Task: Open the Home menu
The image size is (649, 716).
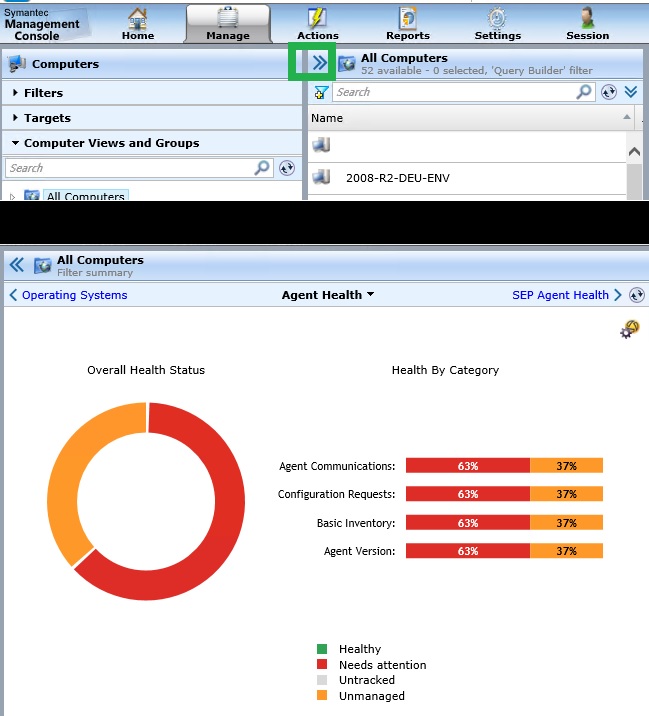Action: [137, 24]
